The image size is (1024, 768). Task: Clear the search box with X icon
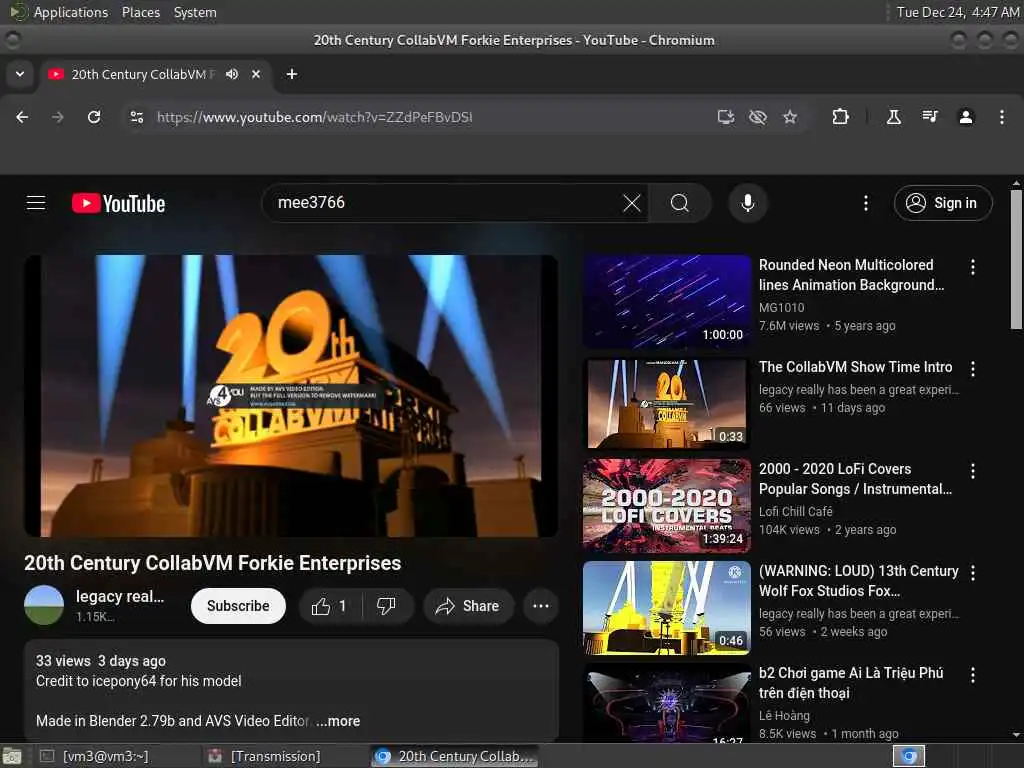click(x=632, y=203)
